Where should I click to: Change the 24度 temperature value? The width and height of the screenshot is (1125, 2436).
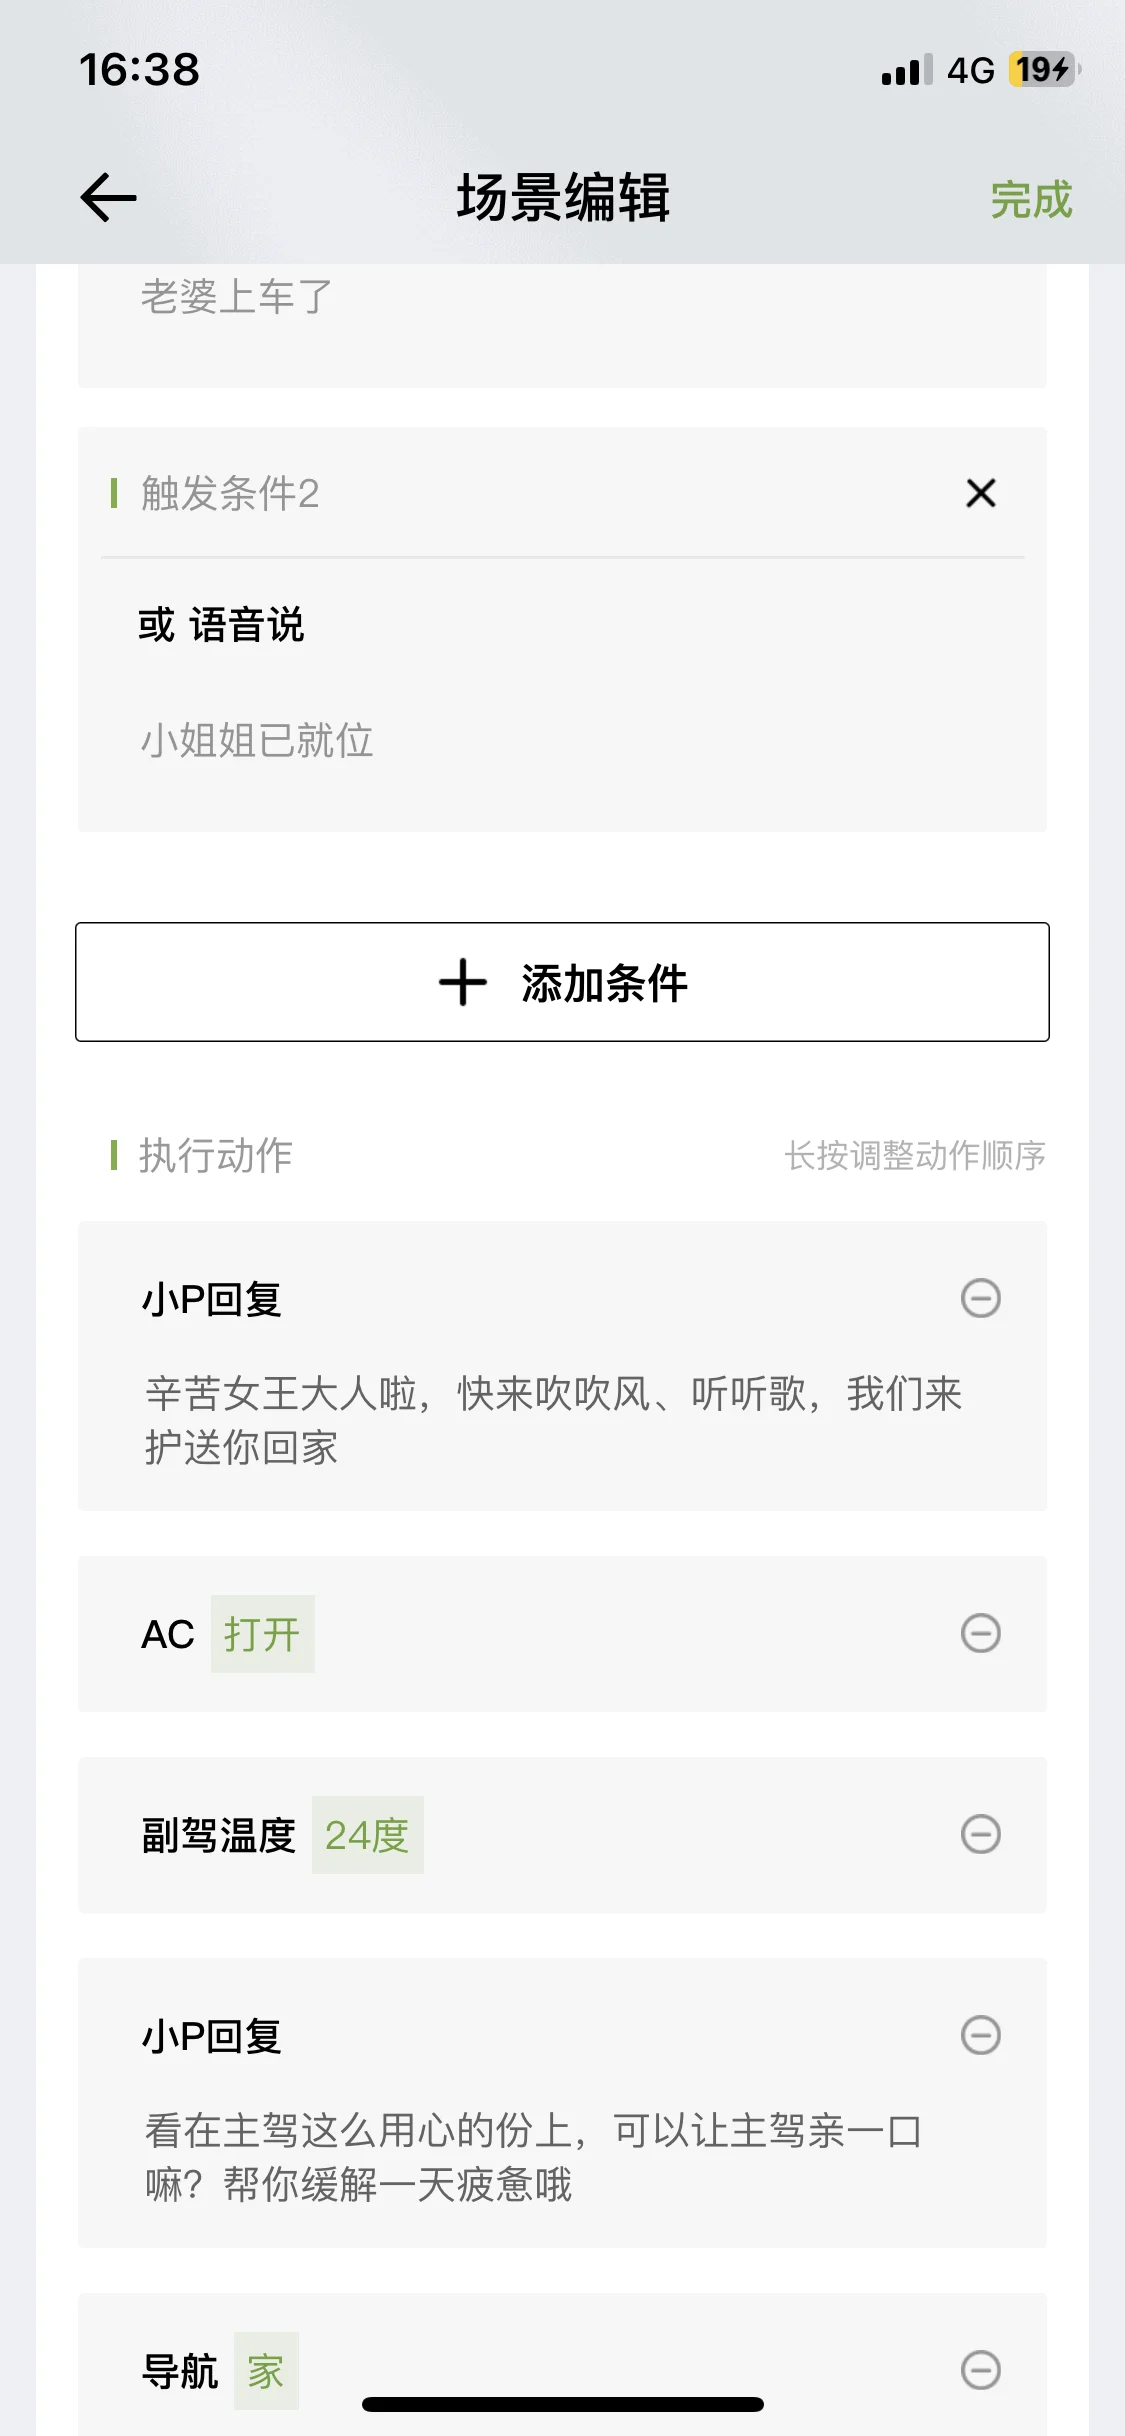[x=367, y=1835]
